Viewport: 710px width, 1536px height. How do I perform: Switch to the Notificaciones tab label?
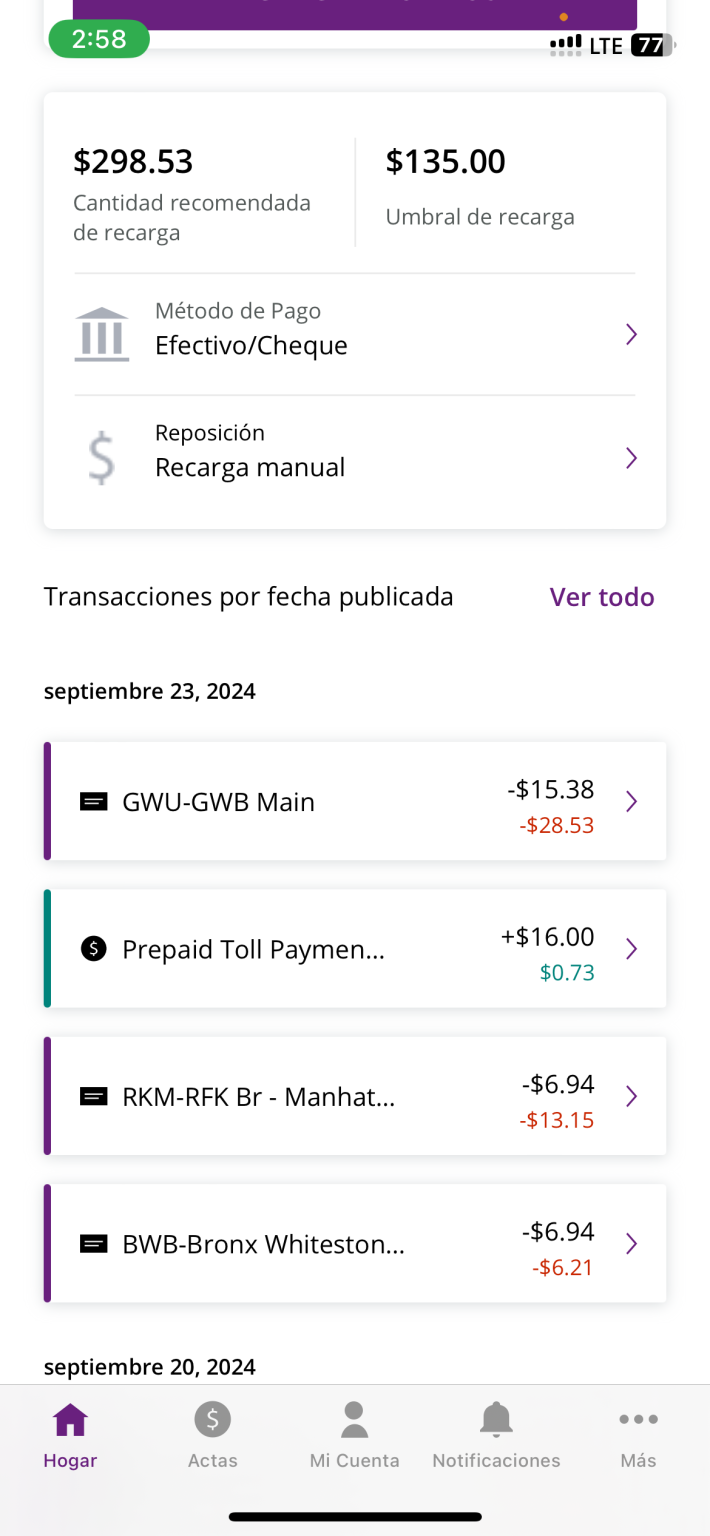[x=496, y=1461]
